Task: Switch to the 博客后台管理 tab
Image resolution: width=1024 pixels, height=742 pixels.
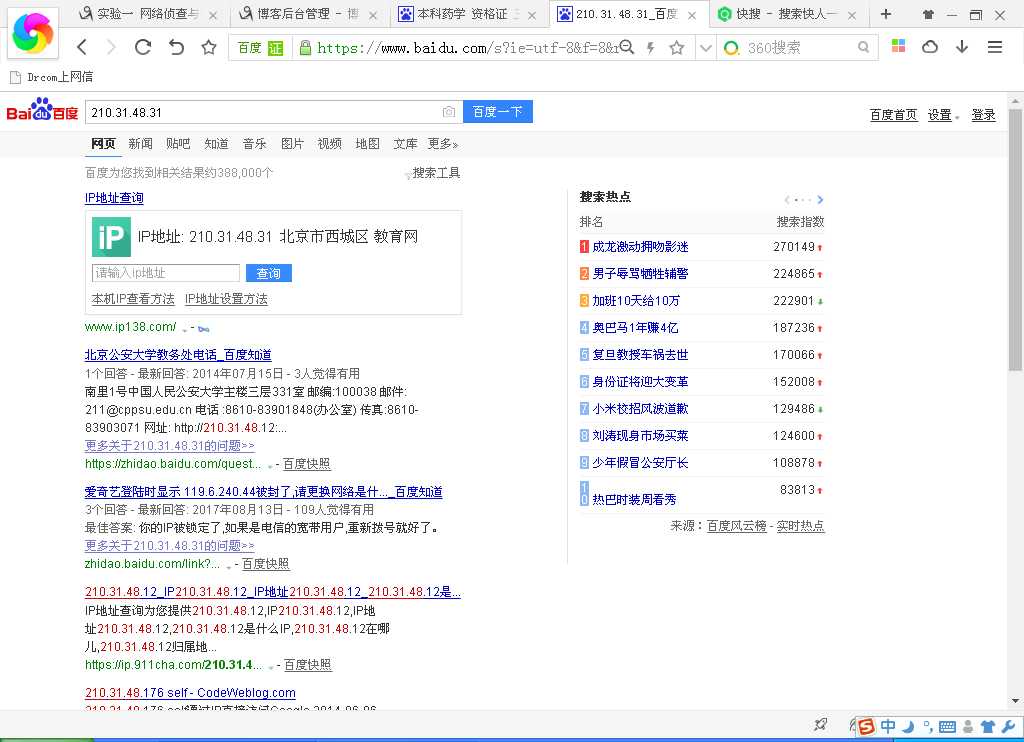Action: coord(307,14)
